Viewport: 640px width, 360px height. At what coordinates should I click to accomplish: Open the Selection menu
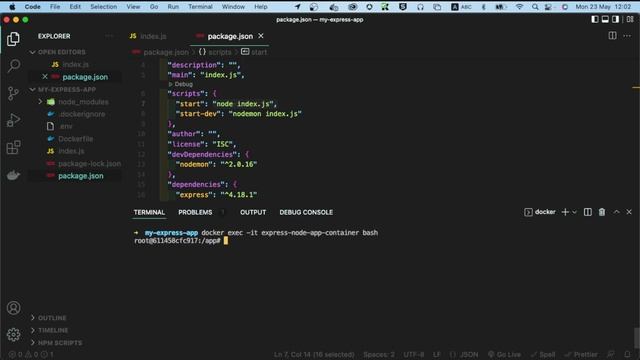tap(103, 7)
